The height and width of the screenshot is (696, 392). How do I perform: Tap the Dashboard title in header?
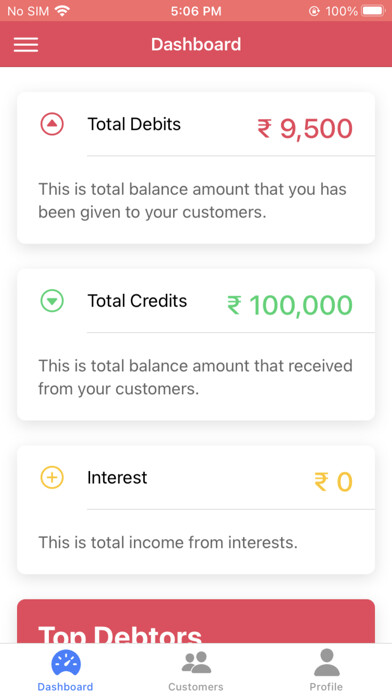tap(196, 44)
